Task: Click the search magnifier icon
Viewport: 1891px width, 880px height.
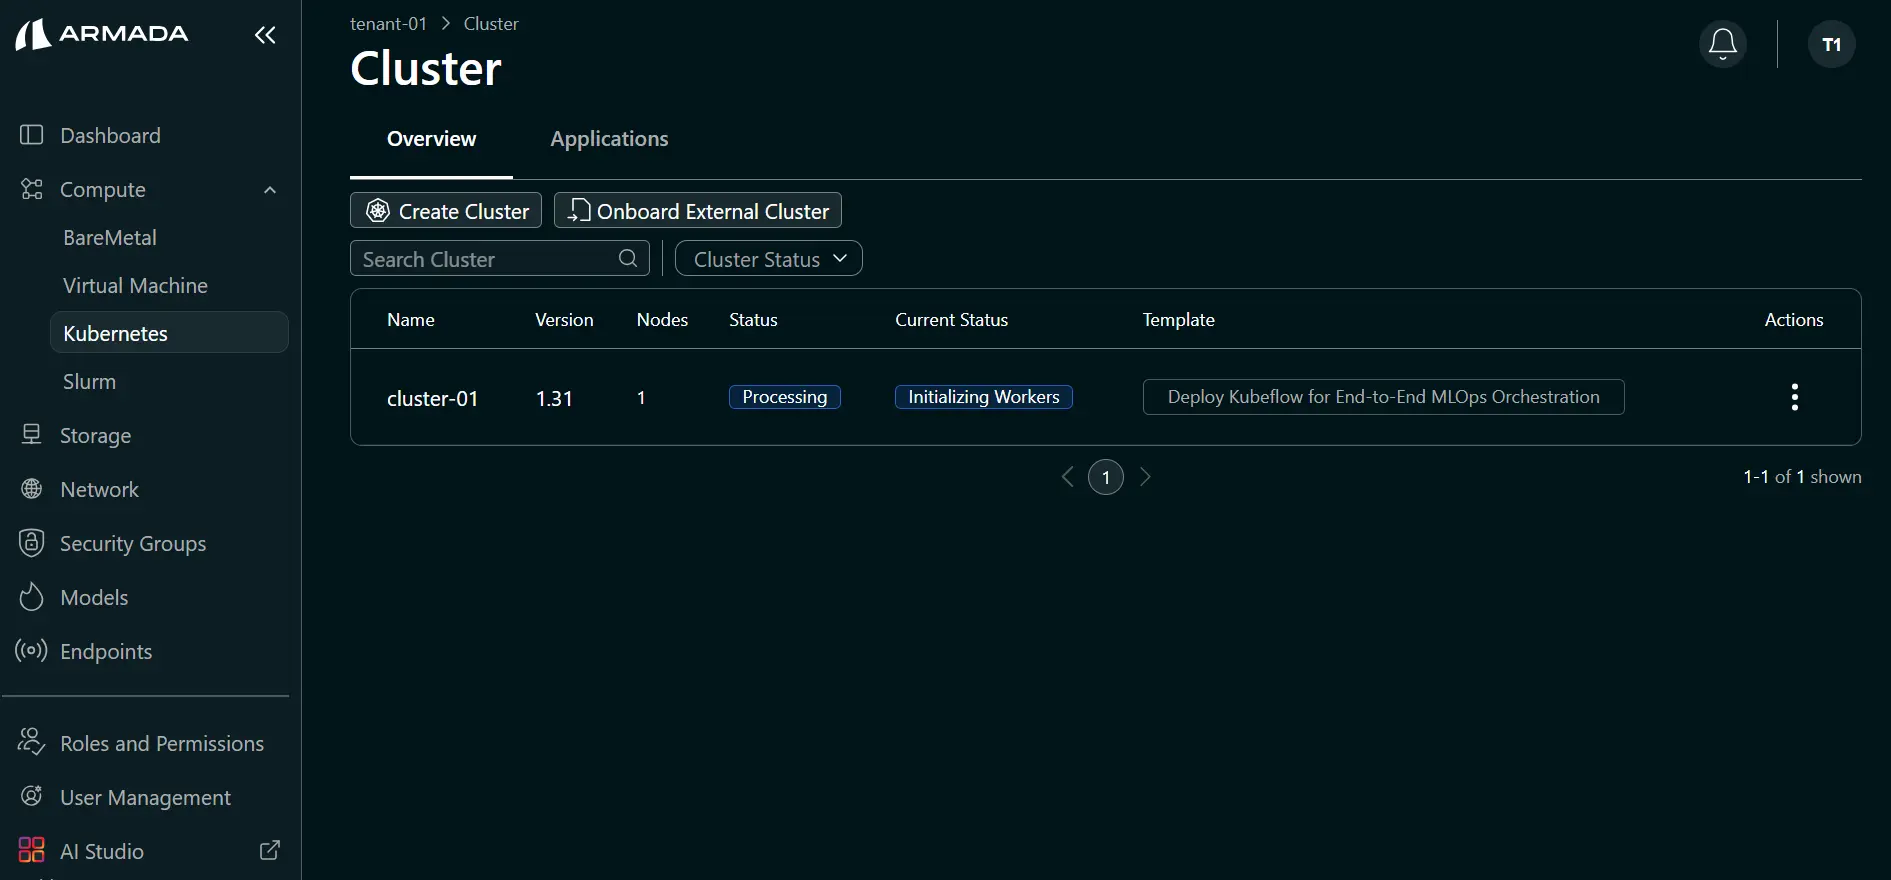Action: pos(628,258)
